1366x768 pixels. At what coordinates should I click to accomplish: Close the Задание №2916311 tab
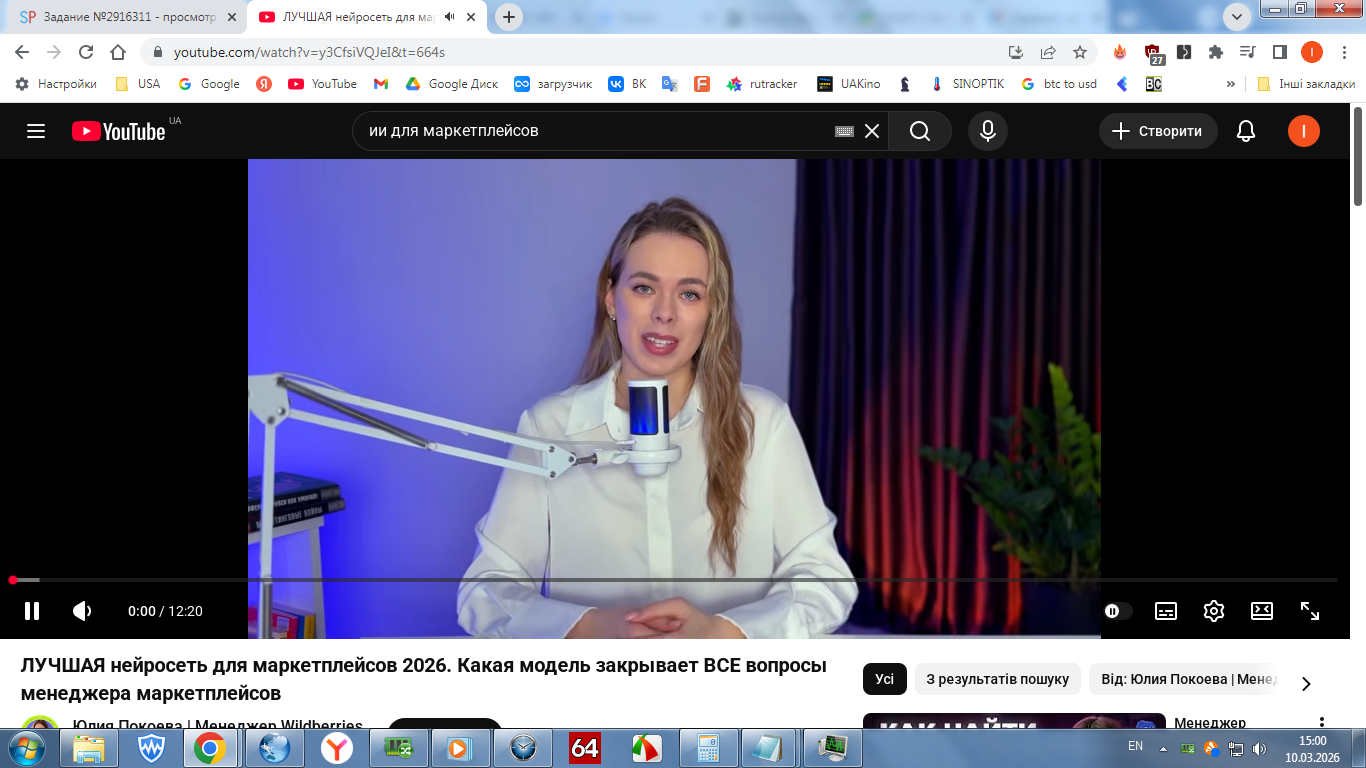point(232,17)
